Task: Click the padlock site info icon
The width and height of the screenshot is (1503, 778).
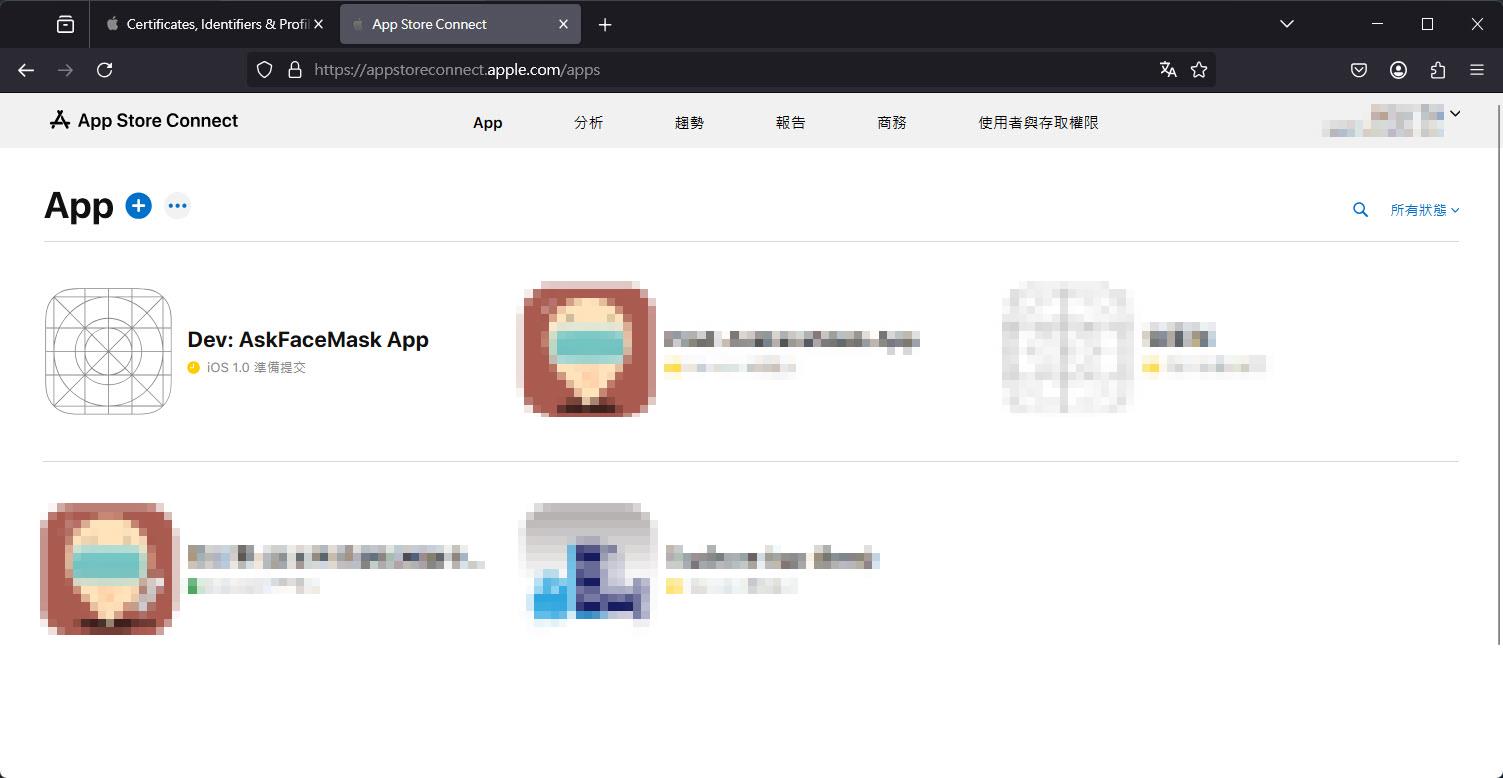Action: click(x=294, y=70)
